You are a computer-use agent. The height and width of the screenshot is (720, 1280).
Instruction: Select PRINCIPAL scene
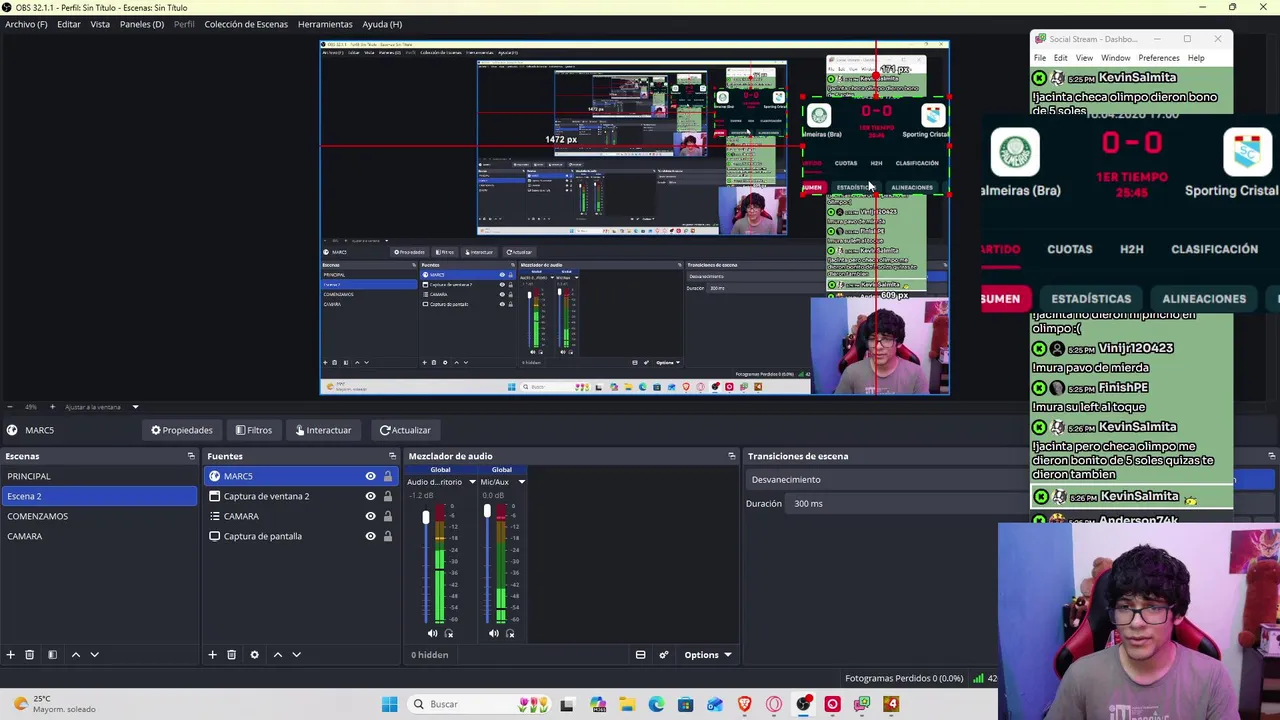click(x=100, y=476)
